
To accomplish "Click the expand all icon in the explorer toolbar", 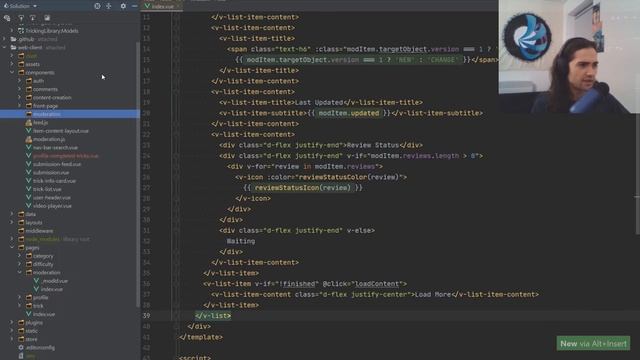I will [21, 18].
